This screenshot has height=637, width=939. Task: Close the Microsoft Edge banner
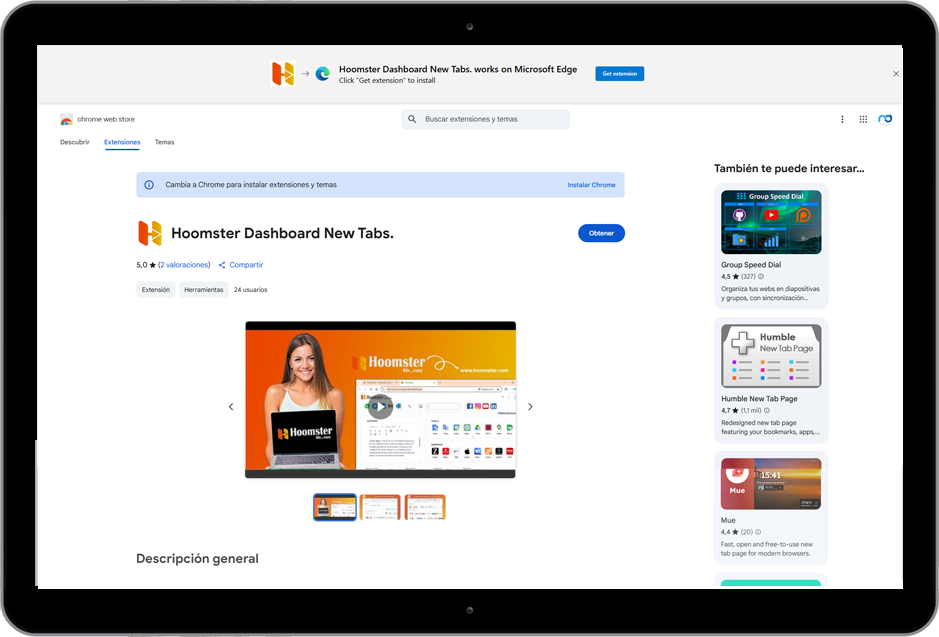click(x=896, y=74)
